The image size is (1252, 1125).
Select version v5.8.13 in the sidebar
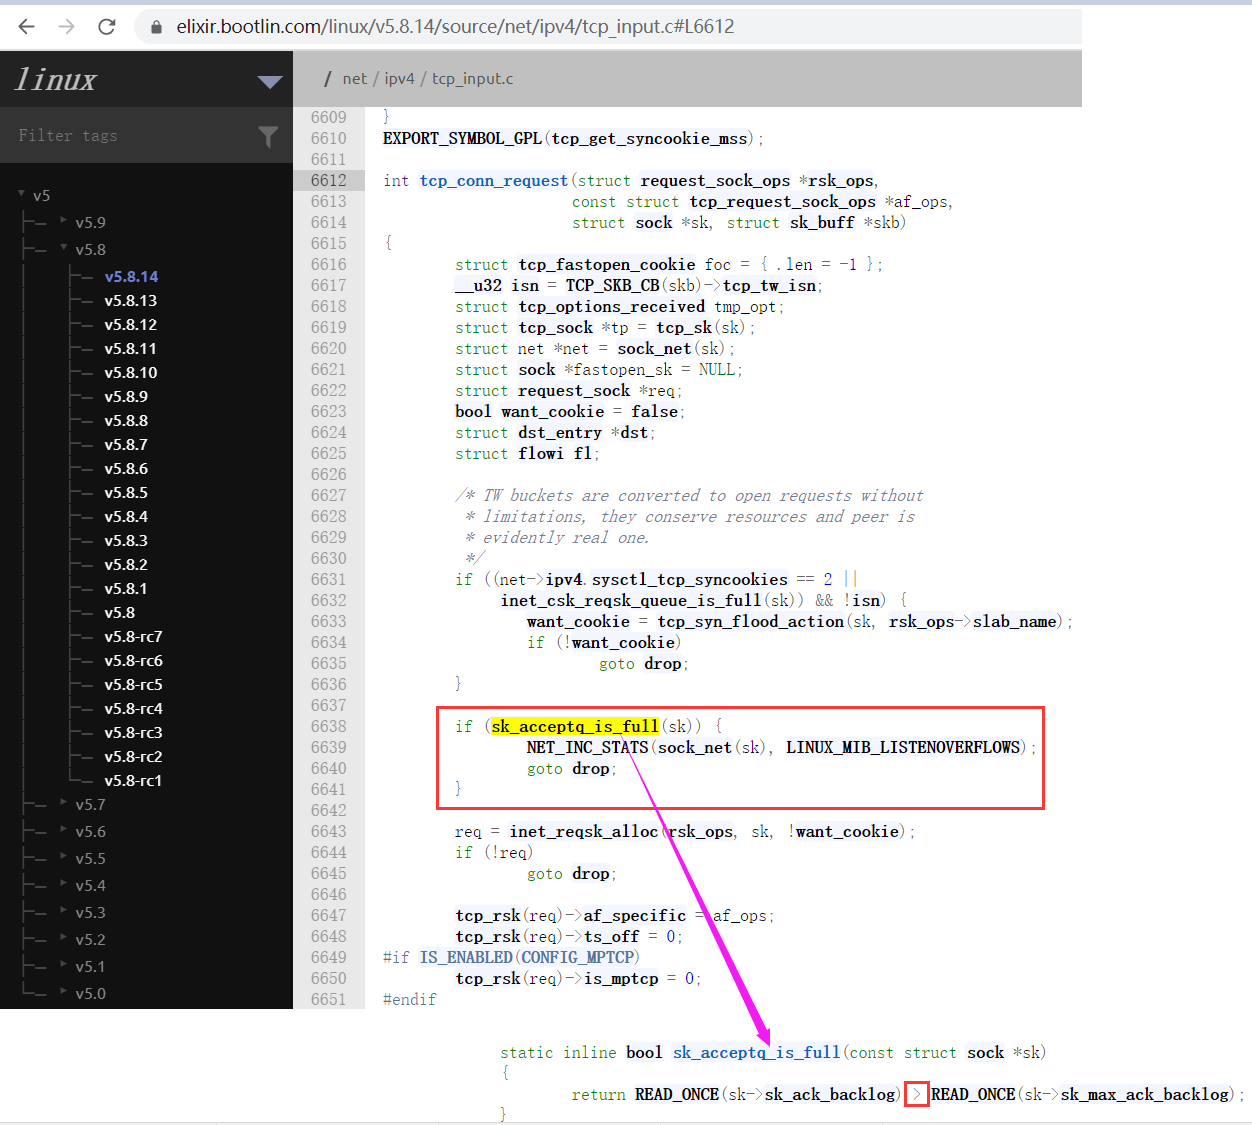pos(131,300)
